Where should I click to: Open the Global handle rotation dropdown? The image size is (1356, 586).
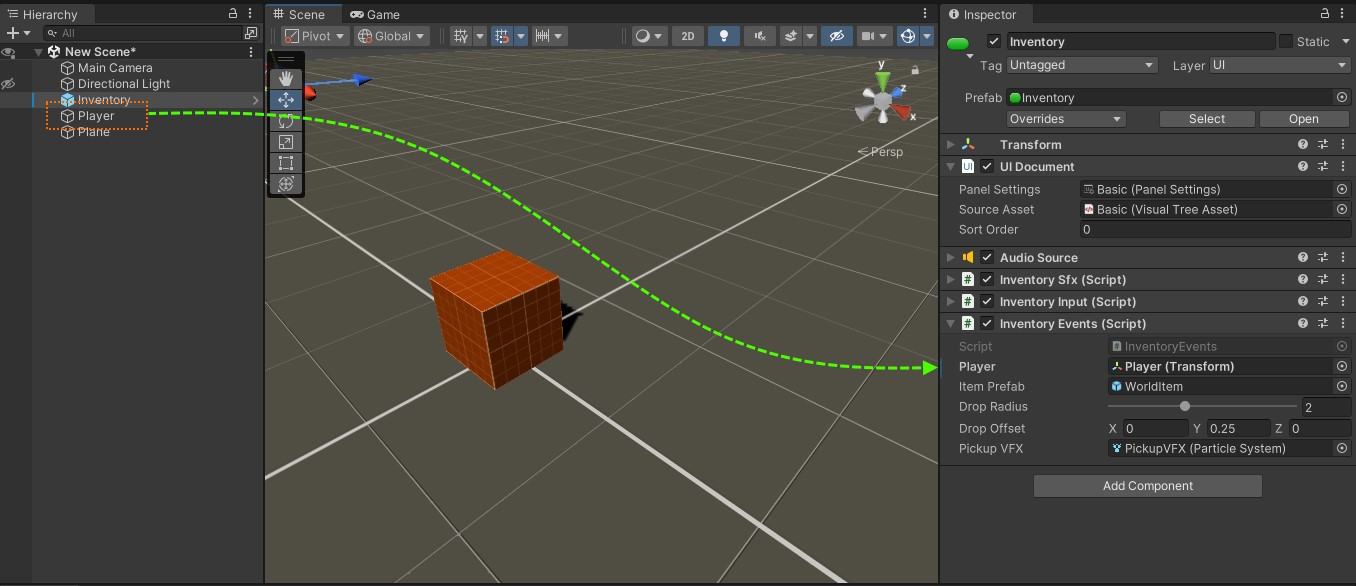pyautogui.click(x=392, y=36)
